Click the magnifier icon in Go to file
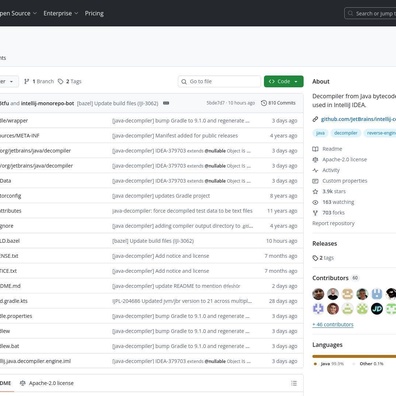The image size is (396, 396). coord(184,82)
